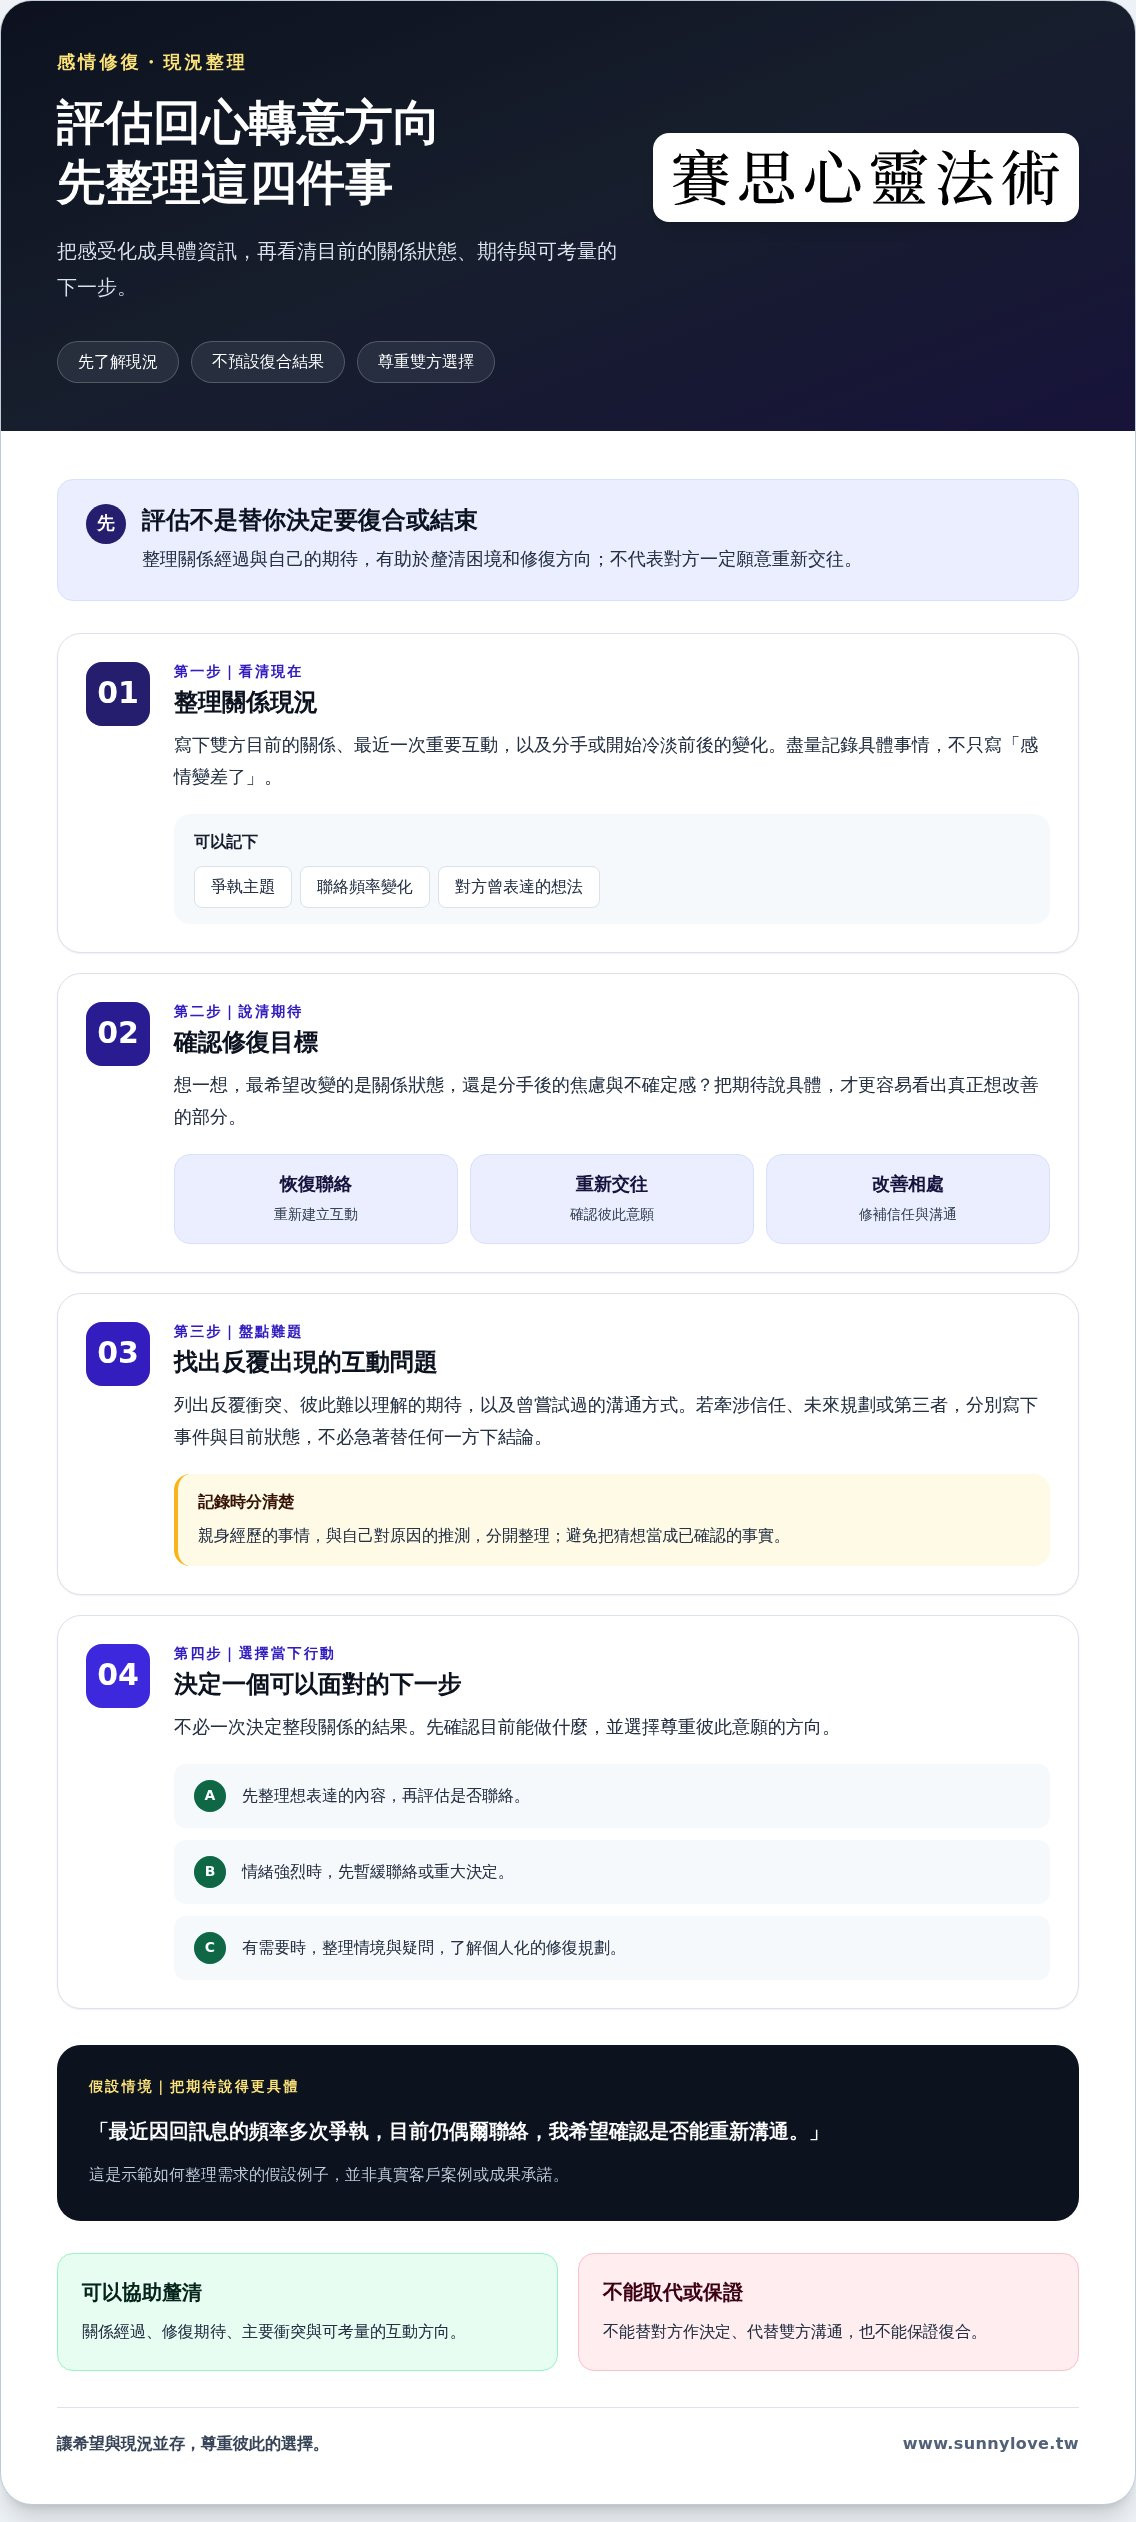Click the 決定一個可以面對的下一步 heading
This screenshot has height=2522, width=1136.
(x=317, y=1685)
